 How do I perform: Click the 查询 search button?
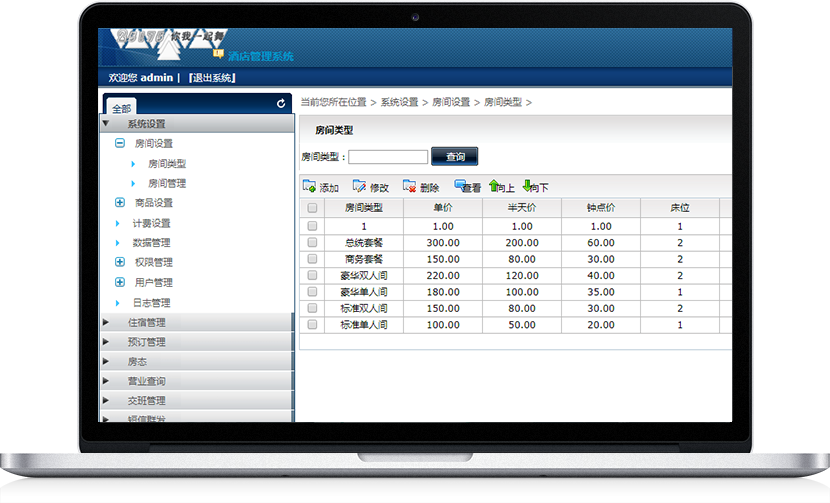[x=455, y=157]
